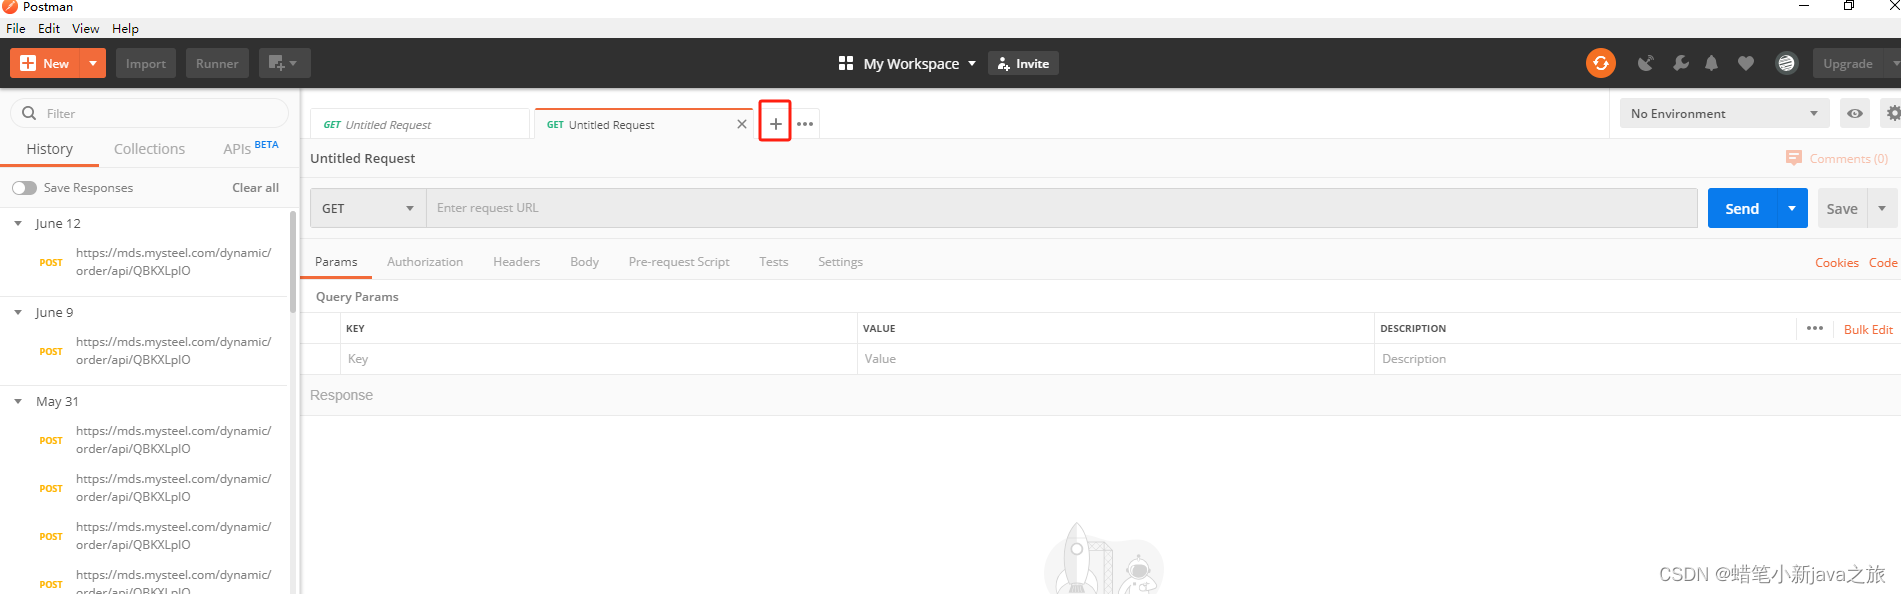Switch to the first Untitled Request tab
This screenshot has height=594, width=1901.
[x=419, y=124]
